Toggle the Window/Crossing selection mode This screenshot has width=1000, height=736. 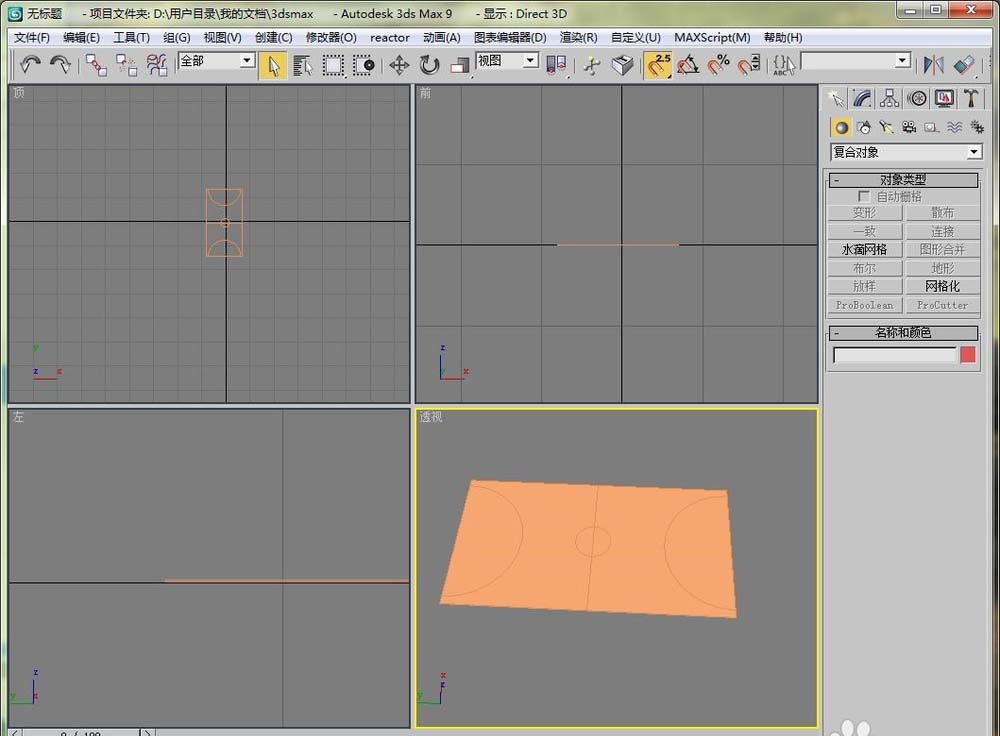coord(364,65)
